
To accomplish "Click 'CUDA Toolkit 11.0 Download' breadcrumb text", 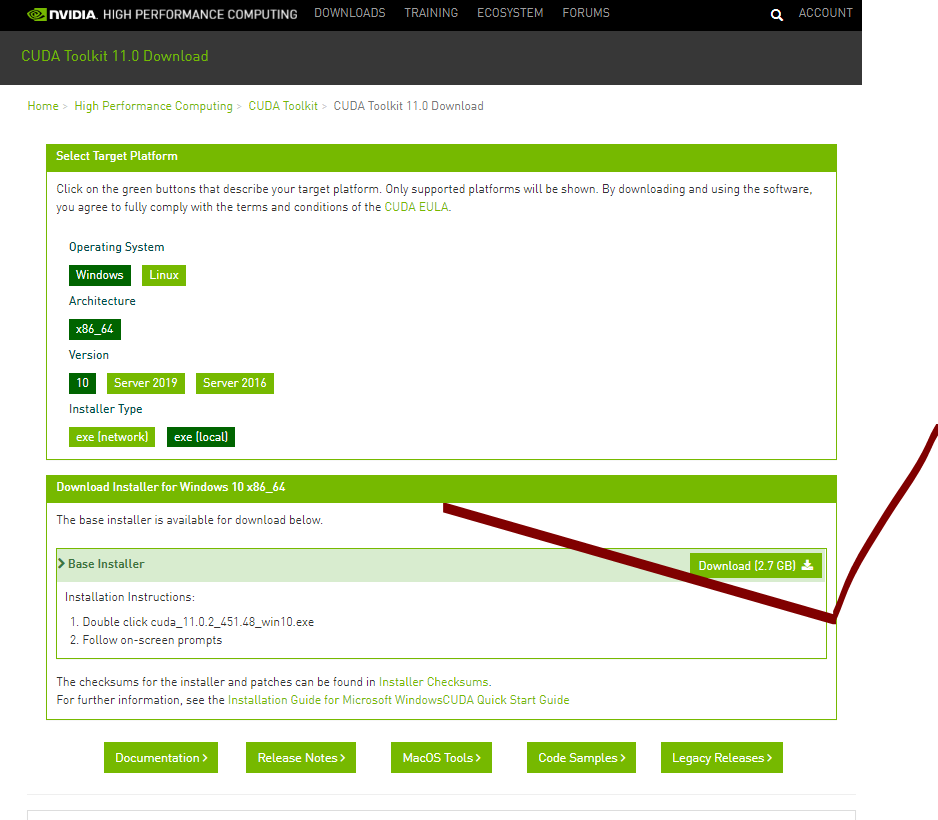I will 409,106.
